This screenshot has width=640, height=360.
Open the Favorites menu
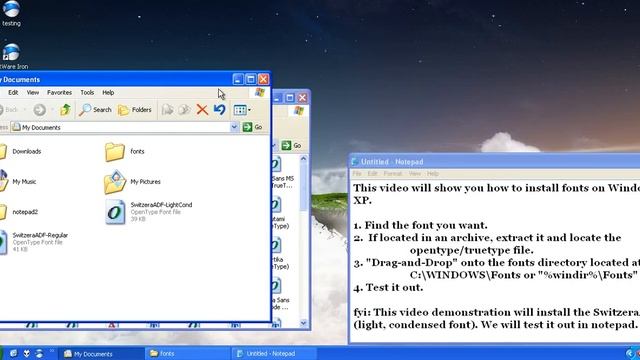(59, 93)
